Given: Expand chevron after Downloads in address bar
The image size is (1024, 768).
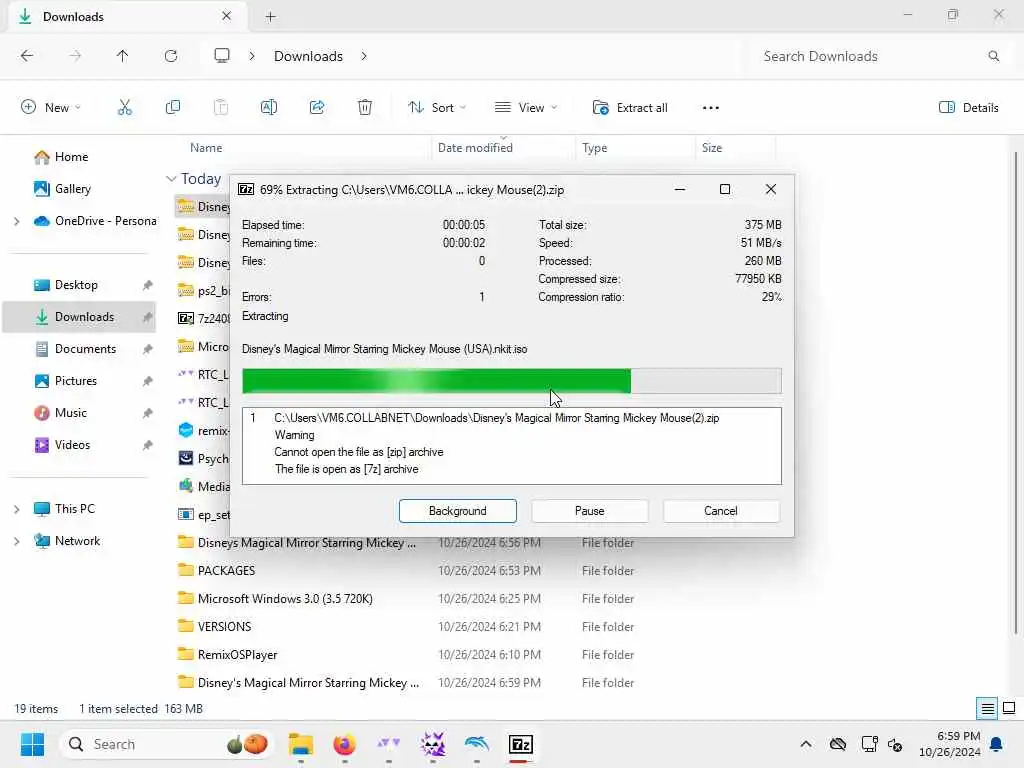Looking at the screenshot, I should coord(364,56).
